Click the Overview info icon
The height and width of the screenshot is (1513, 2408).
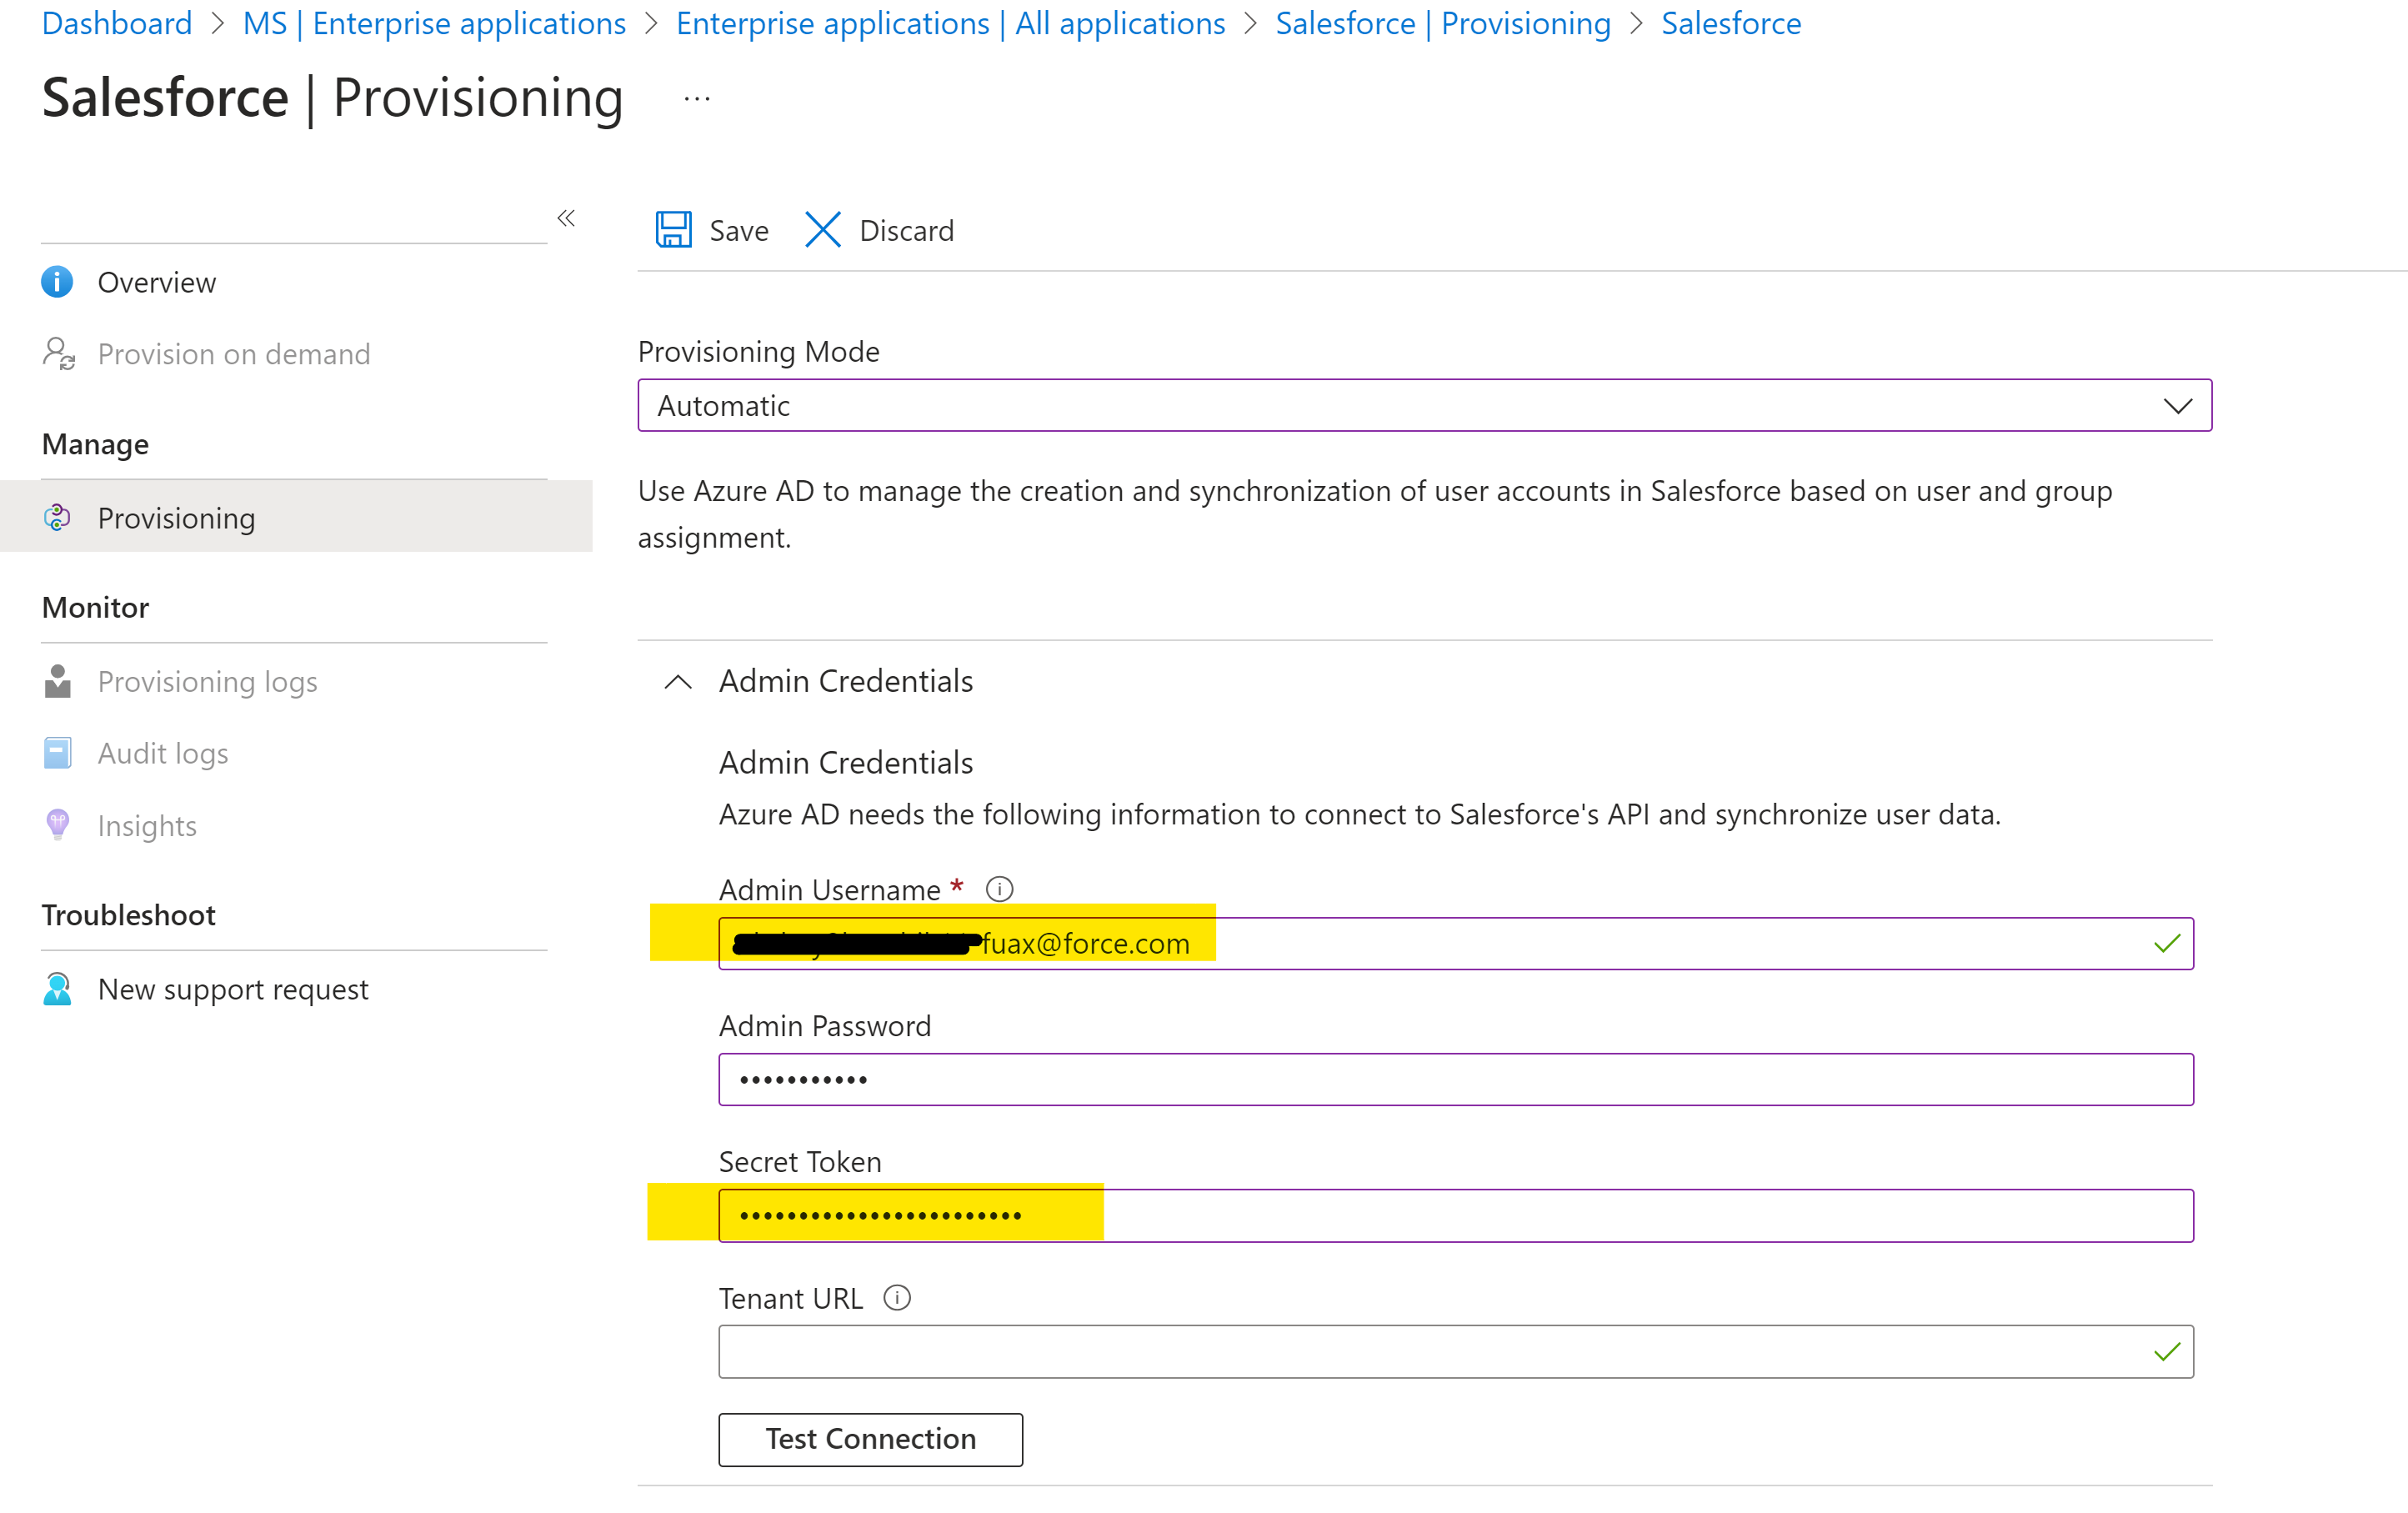[x=57, y=282]
